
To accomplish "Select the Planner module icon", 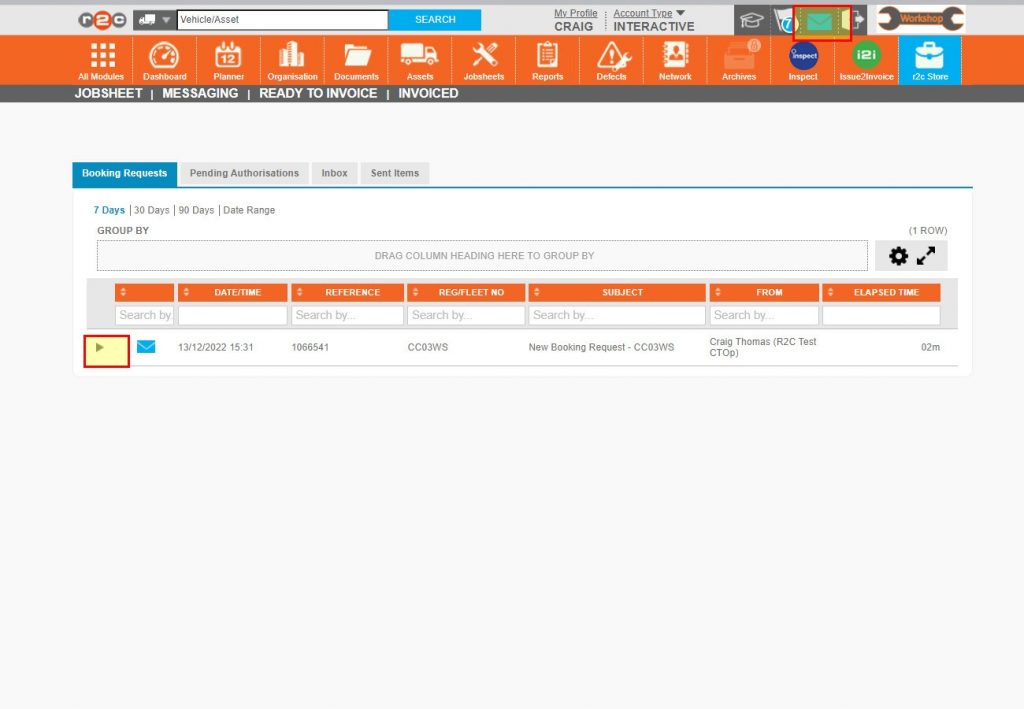I will point(228,58).
